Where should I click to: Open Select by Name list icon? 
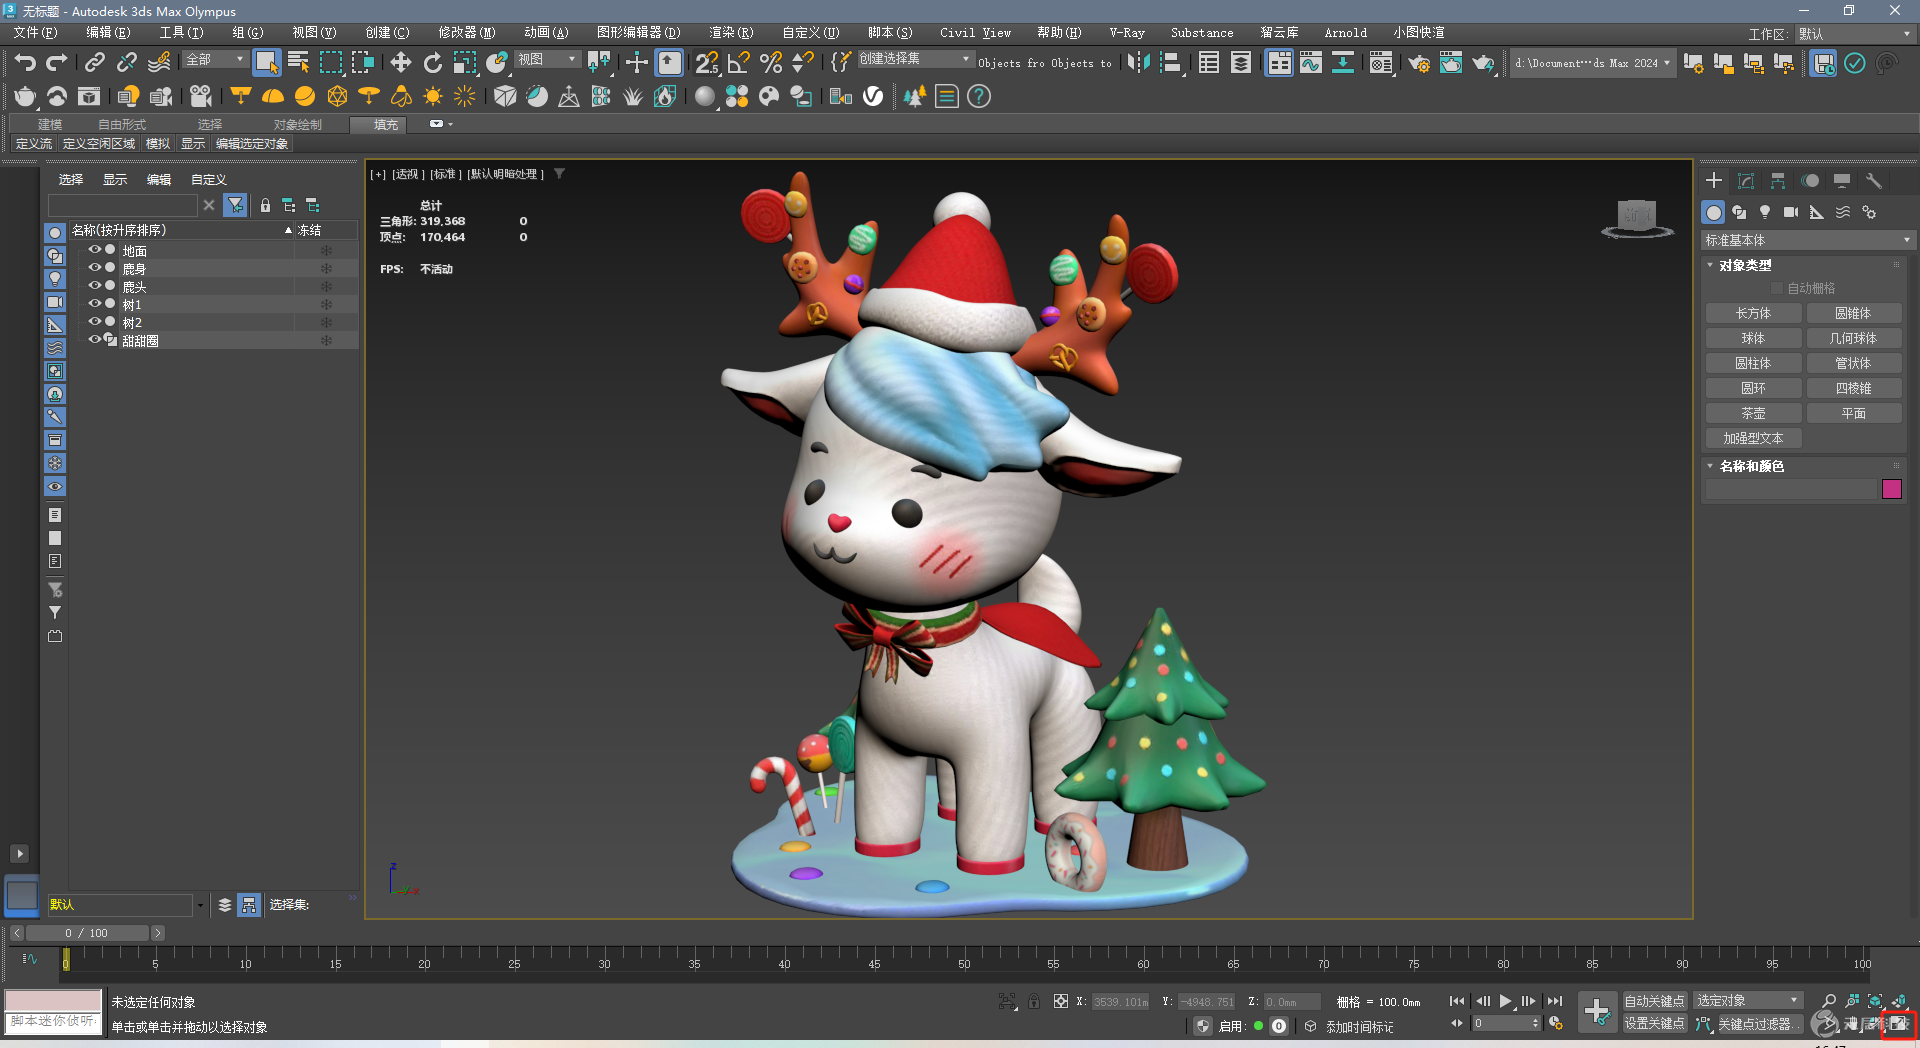pyautogui.click(x=298, y=63)
